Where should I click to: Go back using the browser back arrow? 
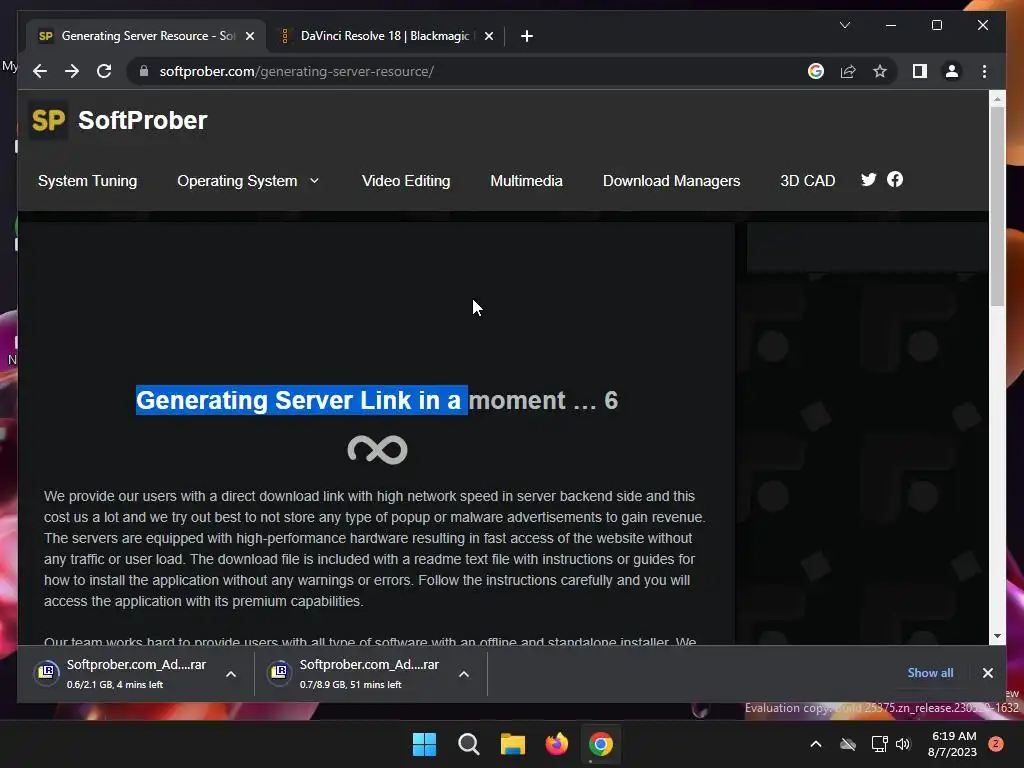click(x=40, y=71)
